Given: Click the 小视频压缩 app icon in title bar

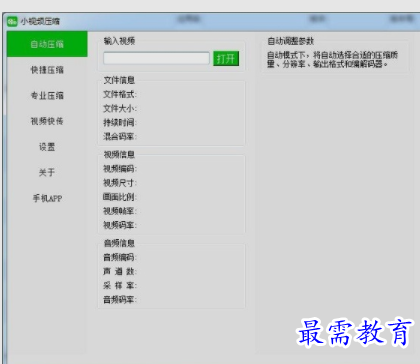Looking at the screenshot, I should [12, 21].
